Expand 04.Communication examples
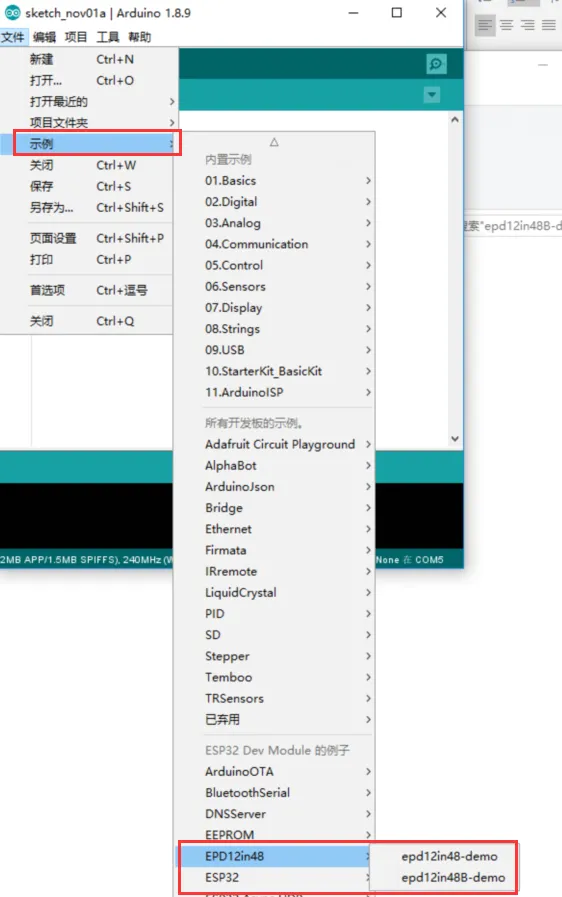562x897 pixels. [x=274, y=244]
